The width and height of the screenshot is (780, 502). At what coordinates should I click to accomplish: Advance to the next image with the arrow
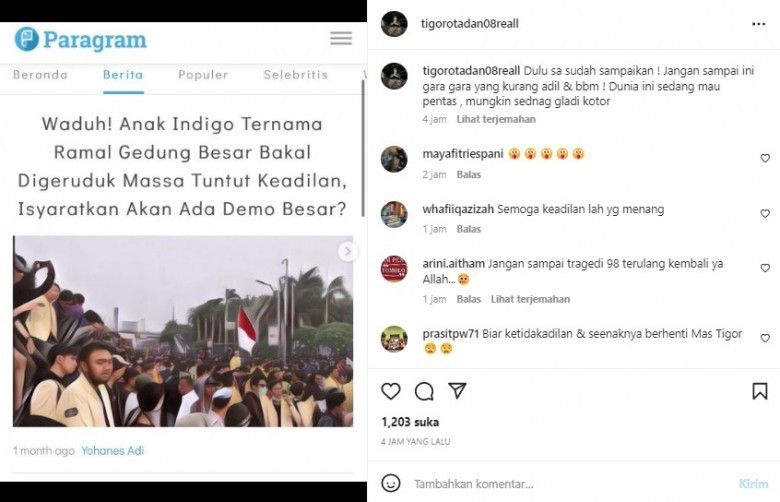(x=348, y=251)
